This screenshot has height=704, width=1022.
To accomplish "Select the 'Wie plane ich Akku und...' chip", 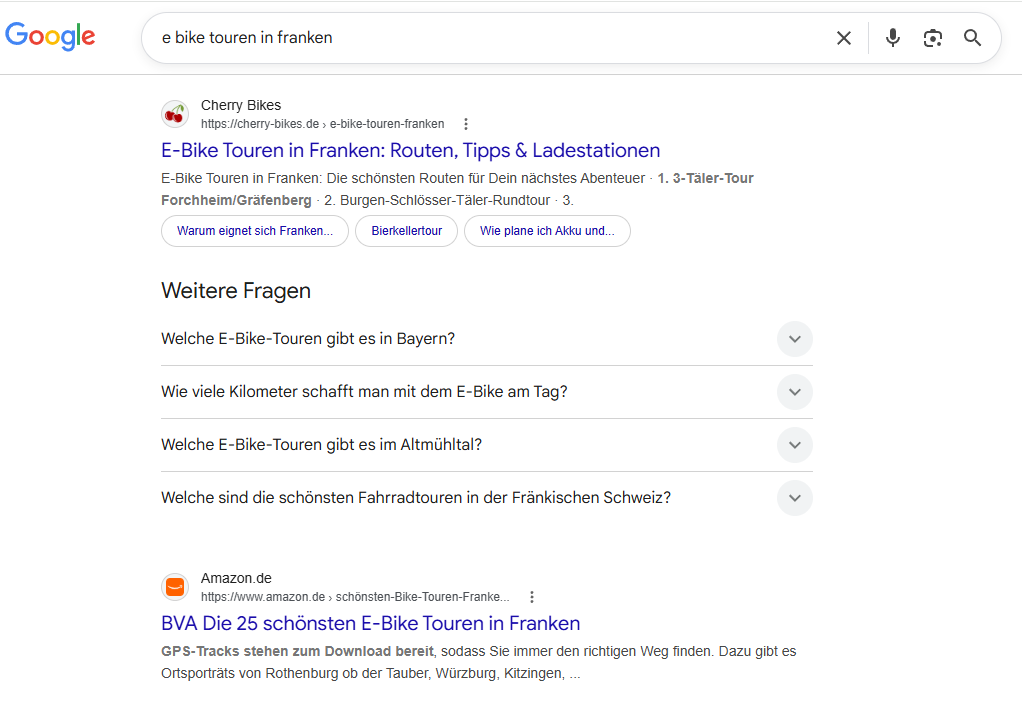I will (548, 231).
